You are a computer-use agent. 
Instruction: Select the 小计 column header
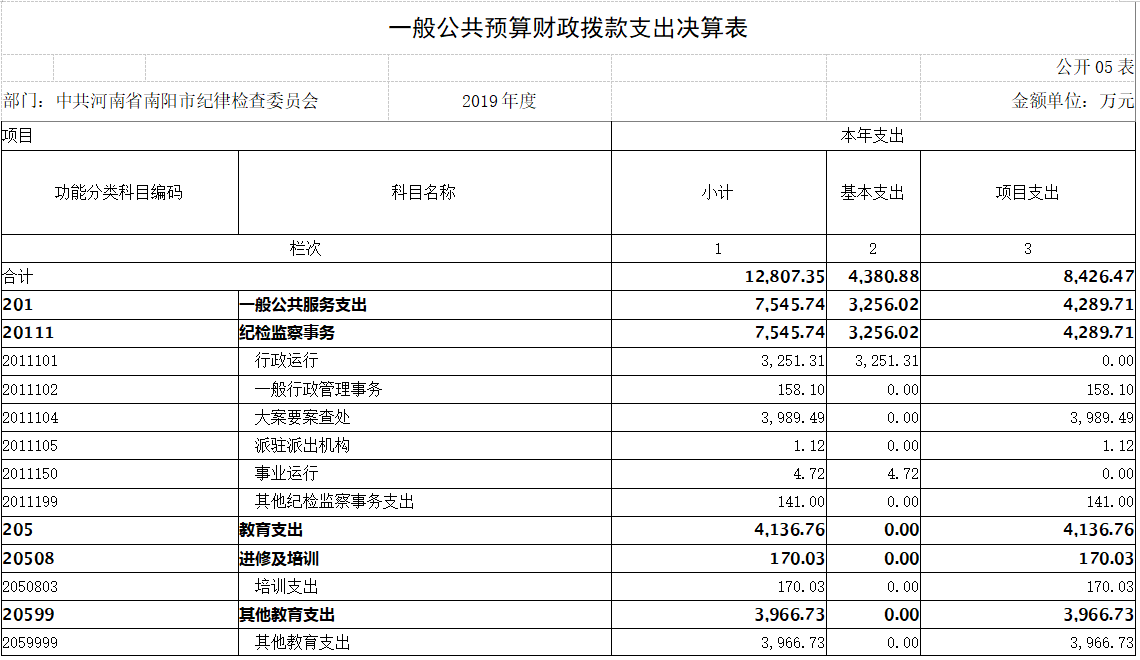[719, 193]
